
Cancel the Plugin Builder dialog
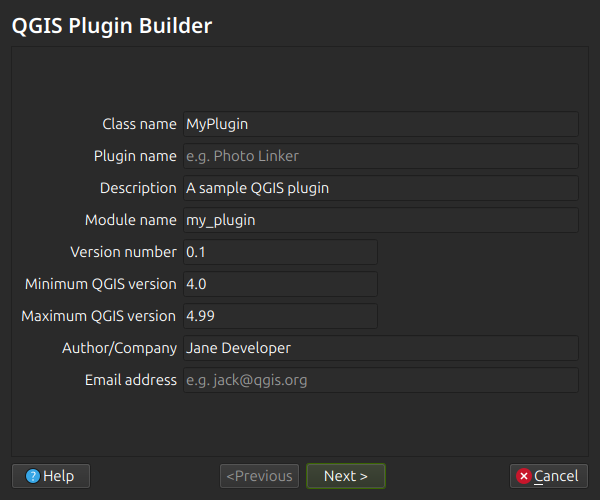[x=549, y=476]
